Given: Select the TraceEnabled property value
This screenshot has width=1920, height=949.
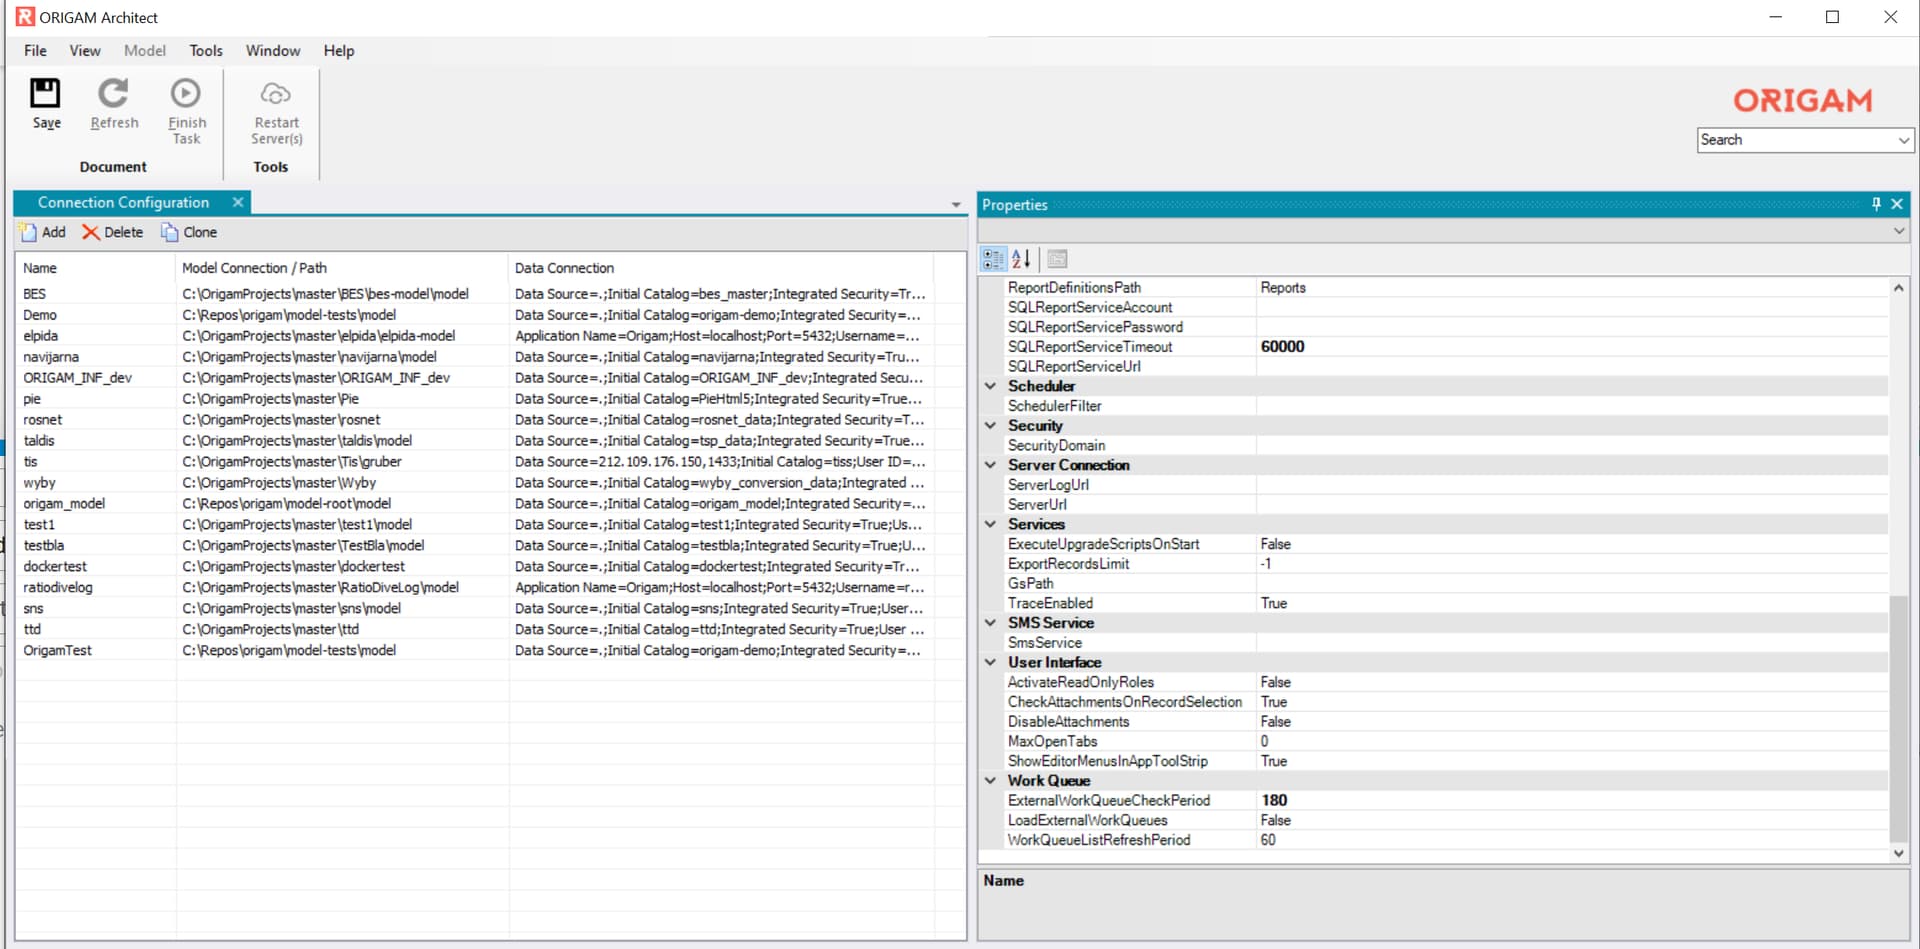Looking at the screenshot, I should point(1572,603).
